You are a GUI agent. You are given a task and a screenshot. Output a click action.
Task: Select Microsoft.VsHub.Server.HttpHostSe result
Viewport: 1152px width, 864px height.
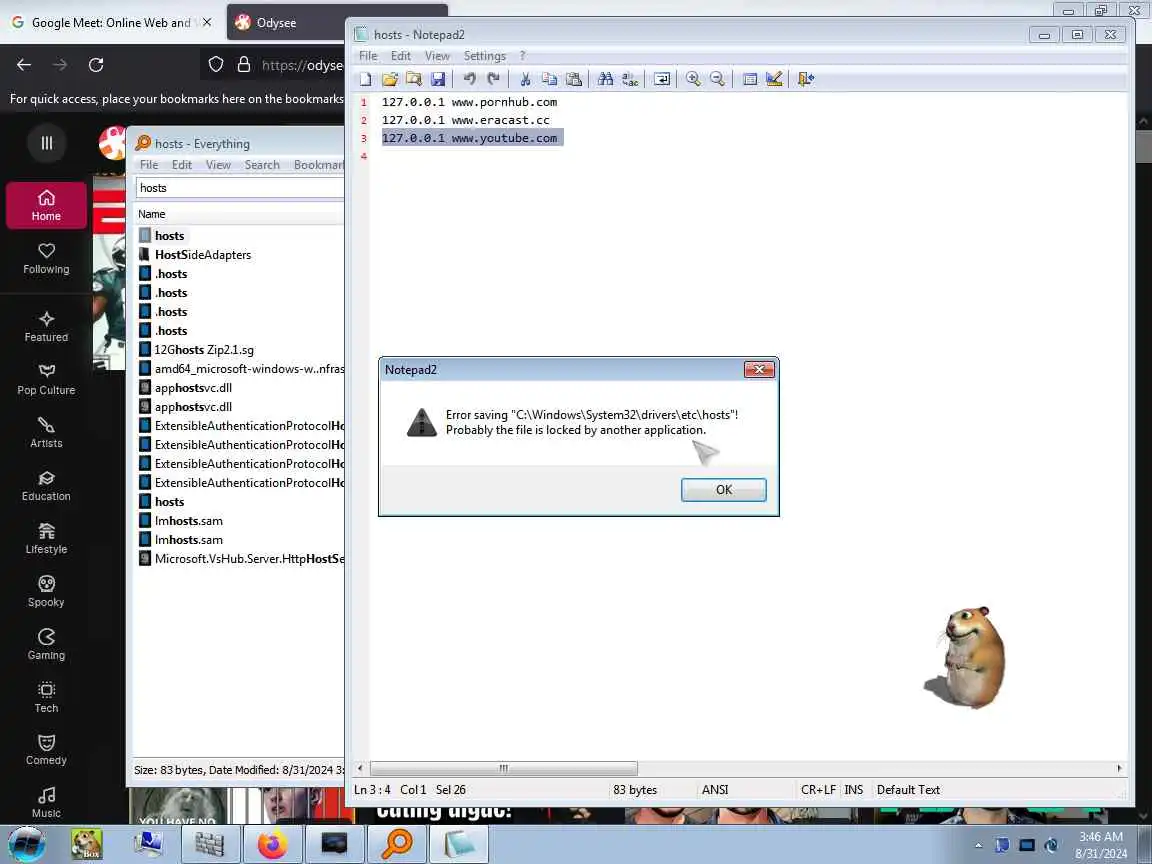point(241,559)
